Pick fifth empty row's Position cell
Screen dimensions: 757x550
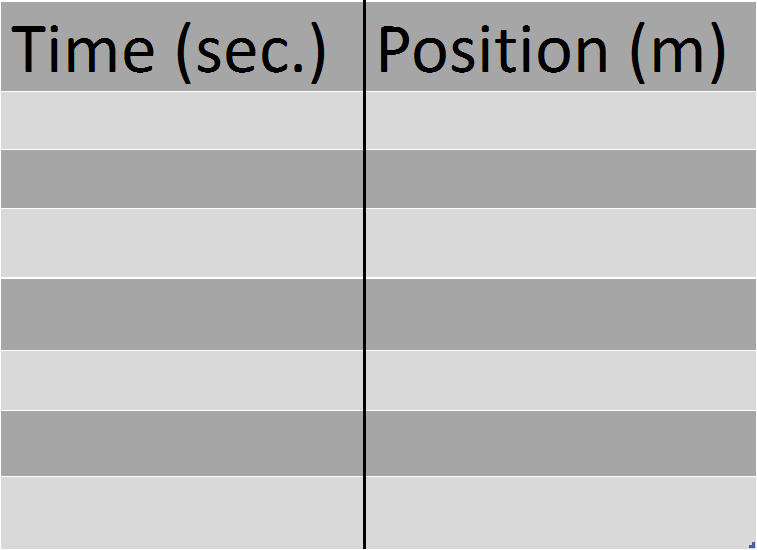pos(560,380)
